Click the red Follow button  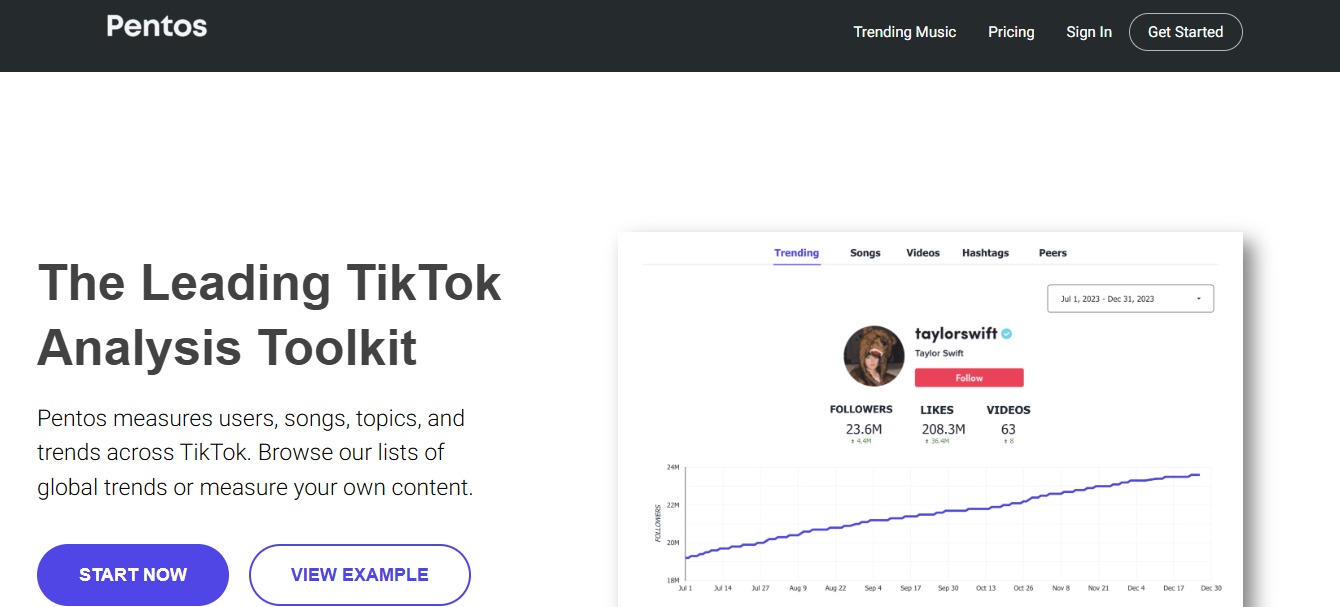tap(969, 377)
